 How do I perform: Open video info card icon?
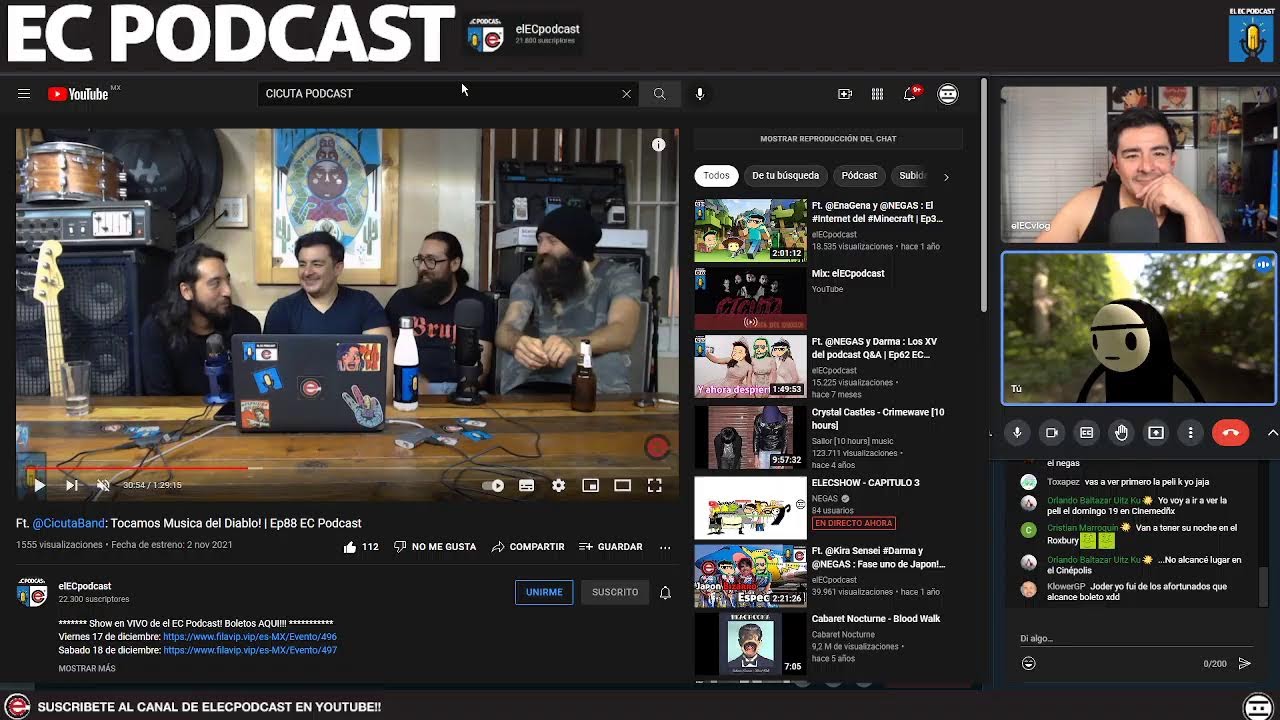click(658, 145)
